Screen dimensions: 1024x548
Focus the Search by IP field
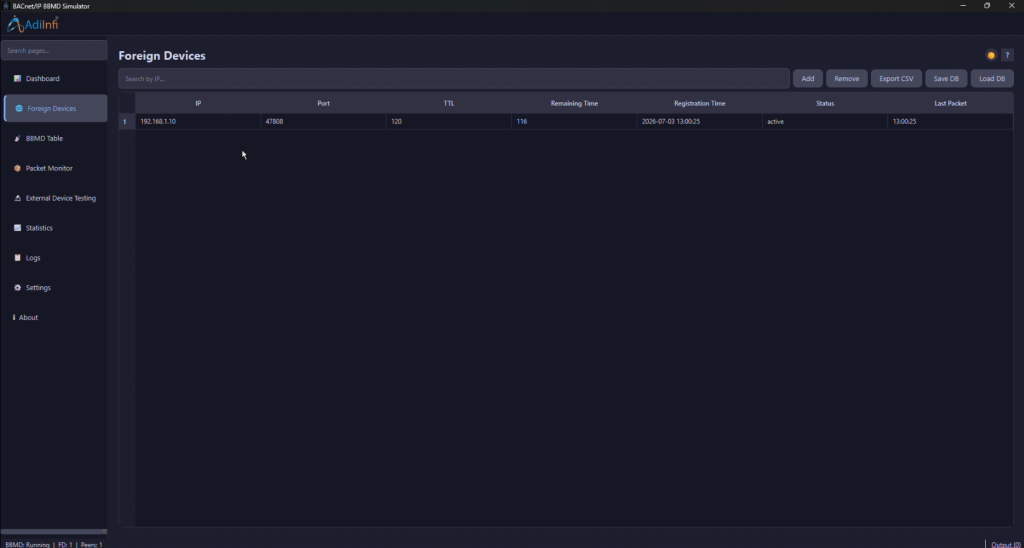454,78
